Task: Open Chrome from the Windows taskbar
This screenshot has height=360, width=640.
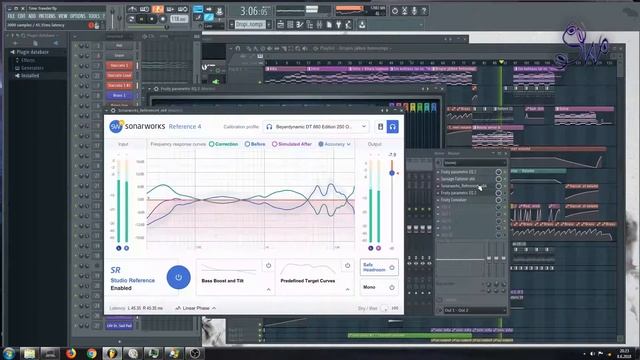Action: (x=91, y=353)
